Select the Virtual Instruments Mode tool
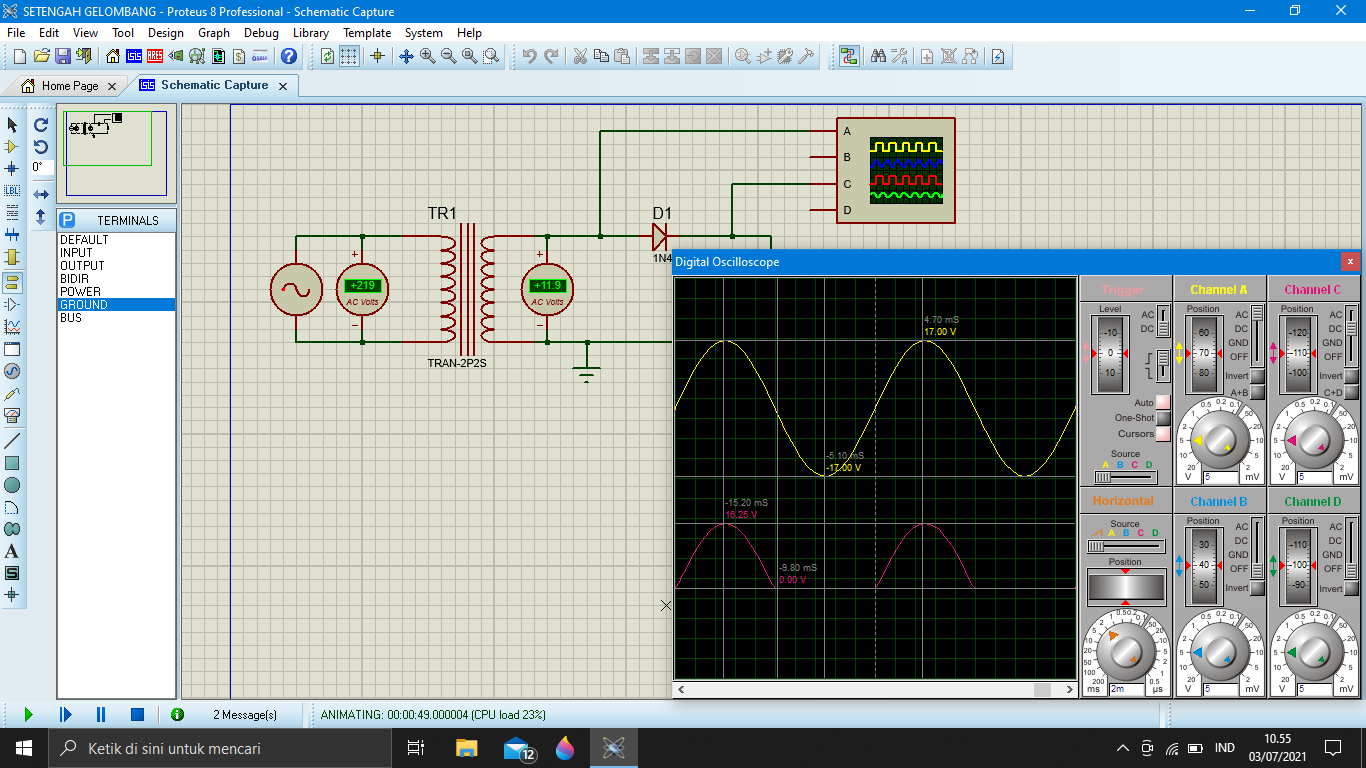The width and height of the screenshot is (1366, 768). (x=12, y=415)
